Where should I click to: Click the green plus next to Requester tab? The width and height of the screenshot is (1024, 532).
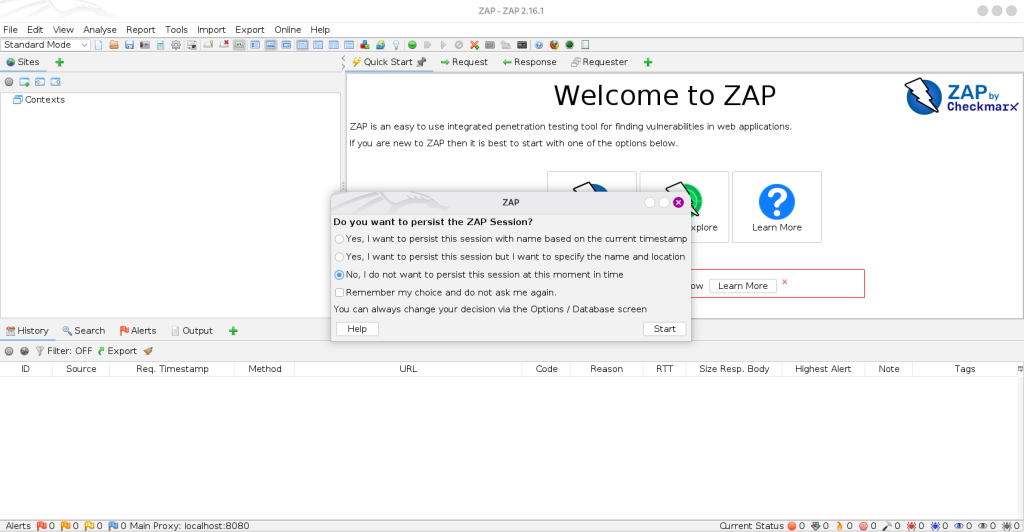(x=648, y=62)
